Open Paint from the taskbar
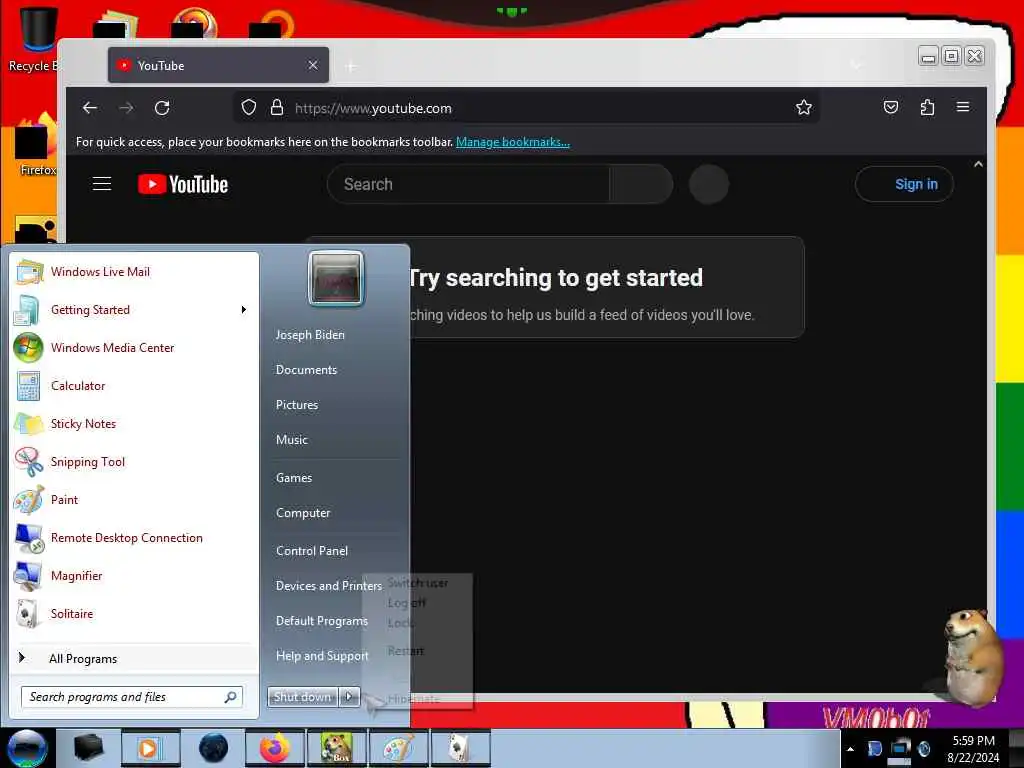Image resolution: width=1024 pixels, height=768 pixels. tap(398, 748)
